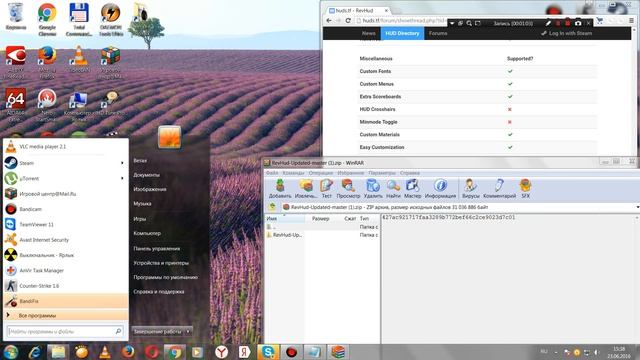The image size is (640, 360).
Task: Click the WinRAR Extract (Извлечь) toolbar icon
Action: pos(306,189)
